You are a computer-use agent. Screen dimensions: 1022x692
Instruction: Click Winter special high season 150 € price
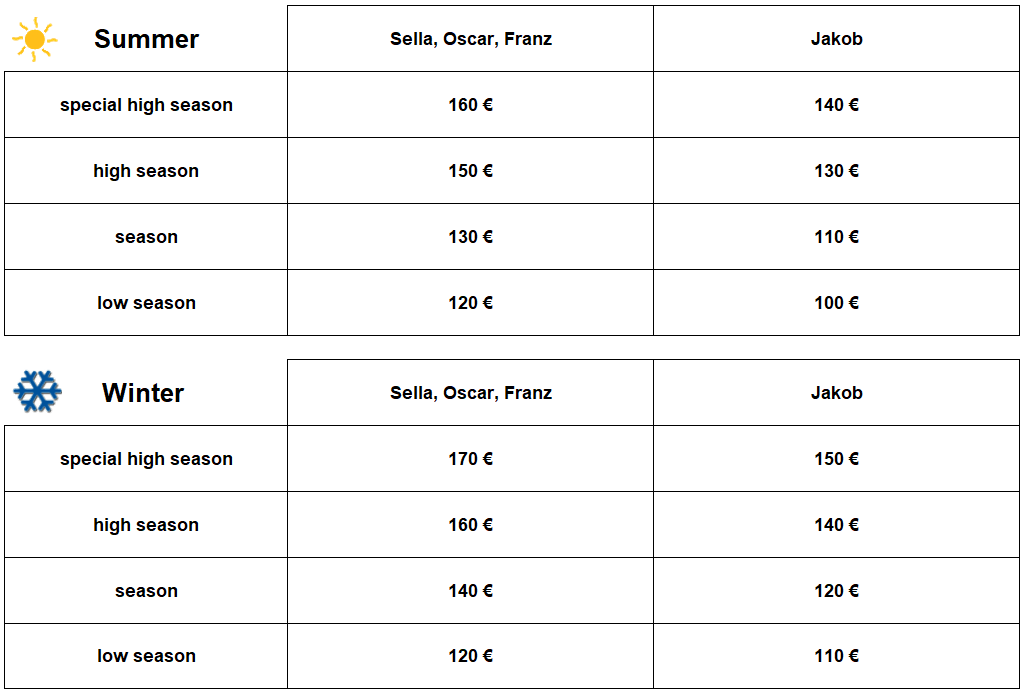pos(836,459)
